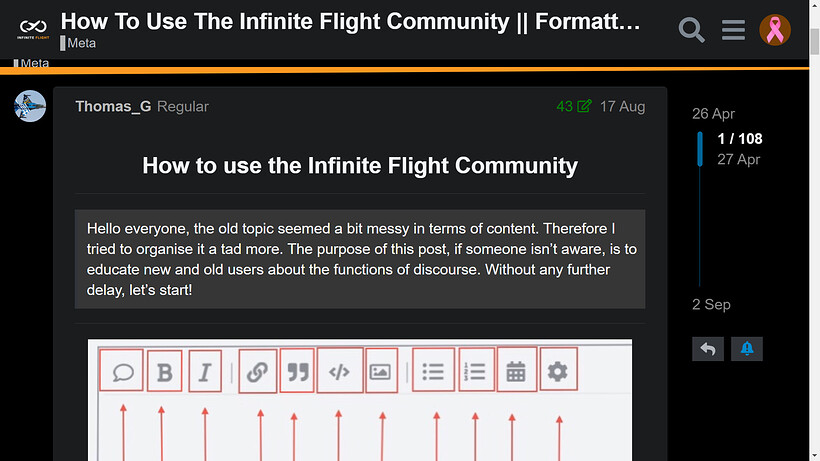This screenshot has width=820, height=461.
Task: Click the page scrollbar thumb on the right
Action: point(814,41)
